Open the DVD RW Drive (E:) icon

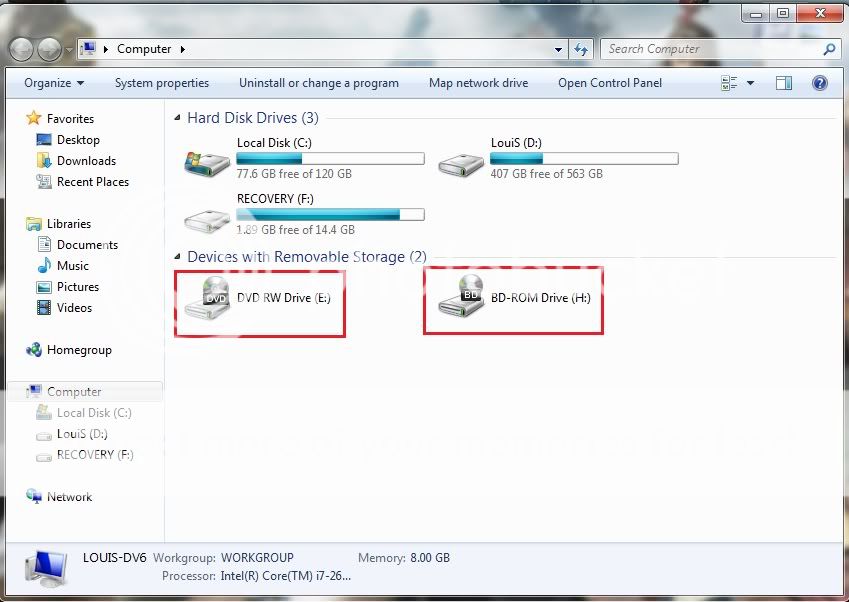208,298
